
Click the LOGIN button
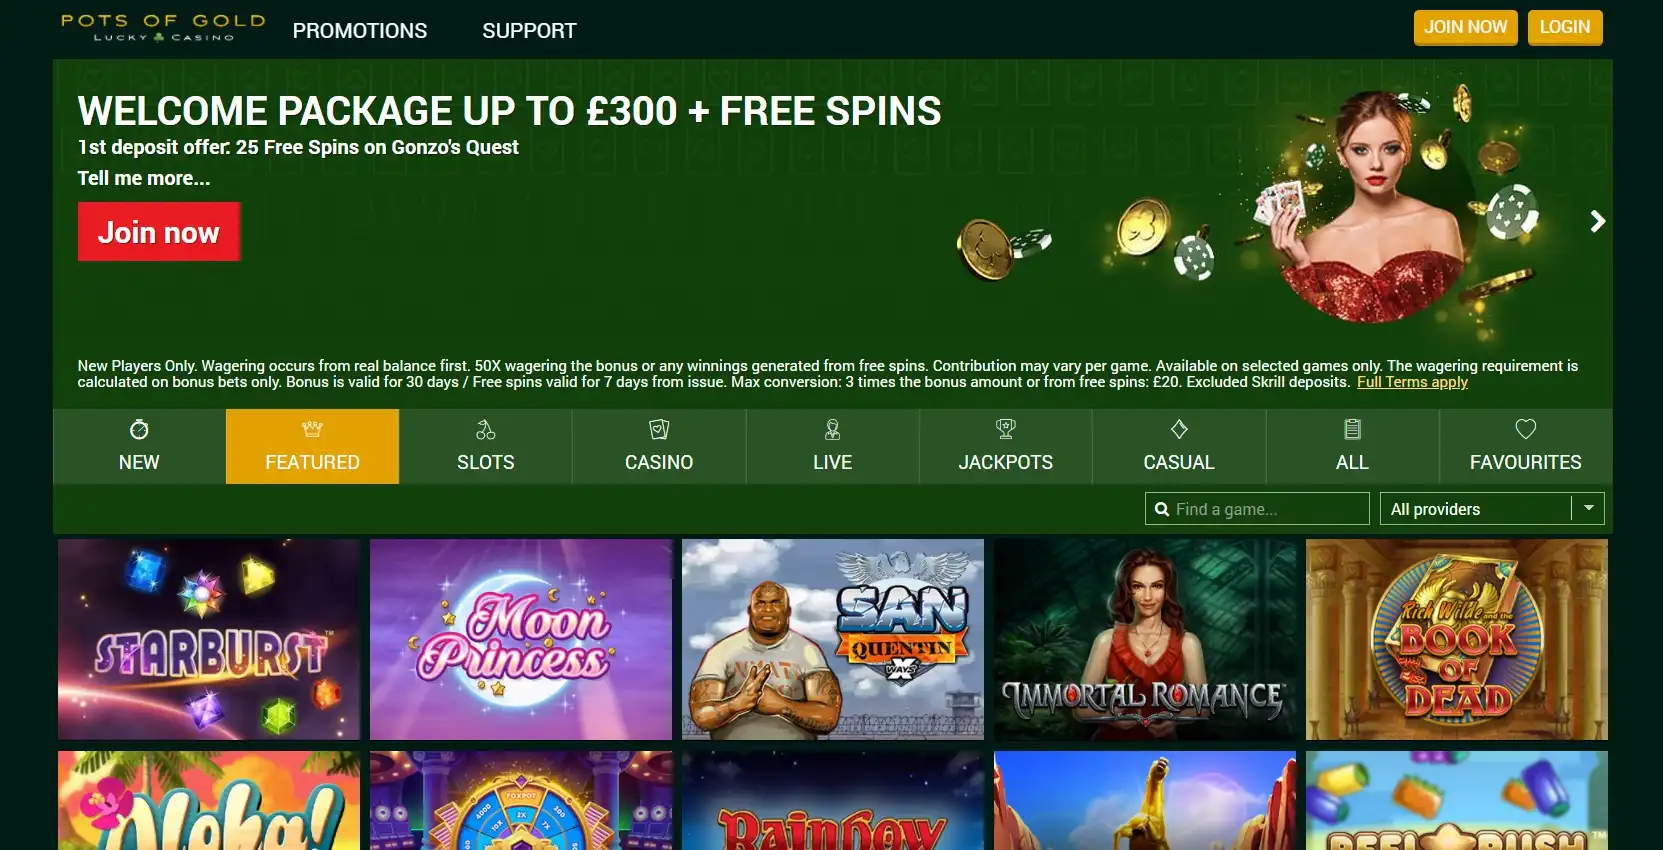(1565, 27)
